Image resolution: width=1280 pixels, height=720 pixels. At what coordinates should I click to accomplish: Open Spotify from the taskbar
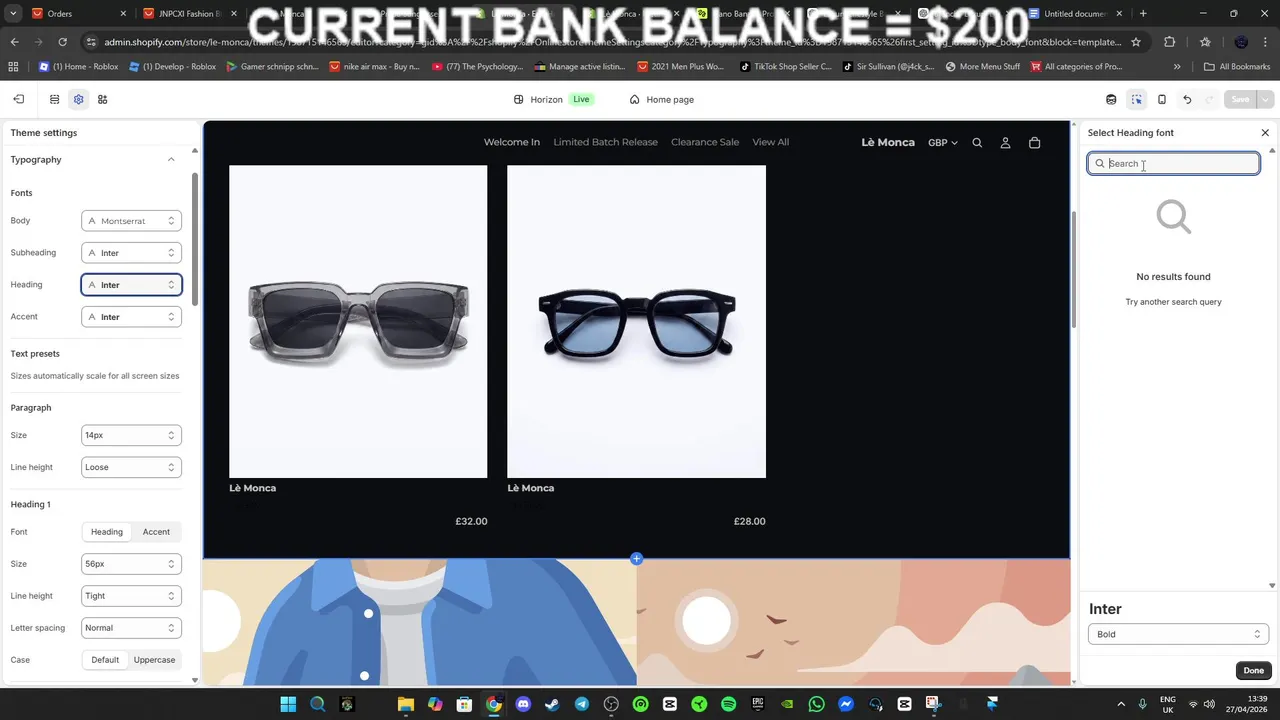coord(728,704)
